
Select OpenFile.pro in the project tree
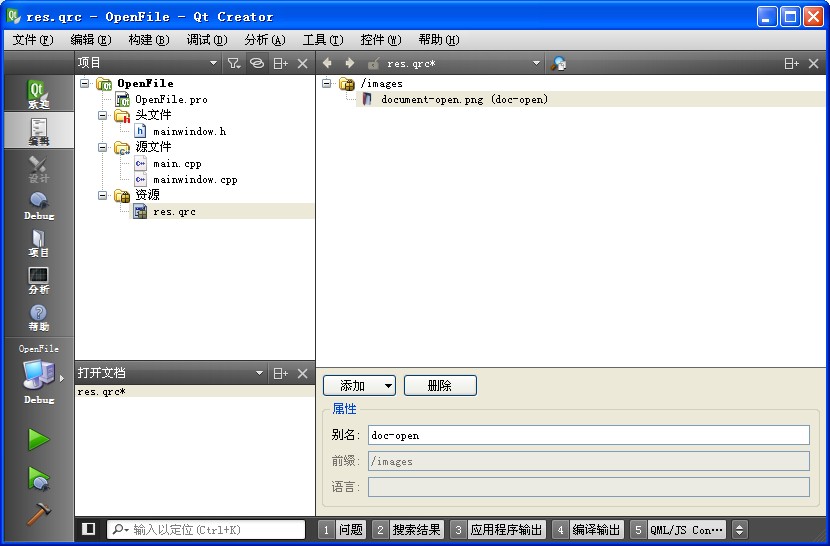(x=171, y=100)
